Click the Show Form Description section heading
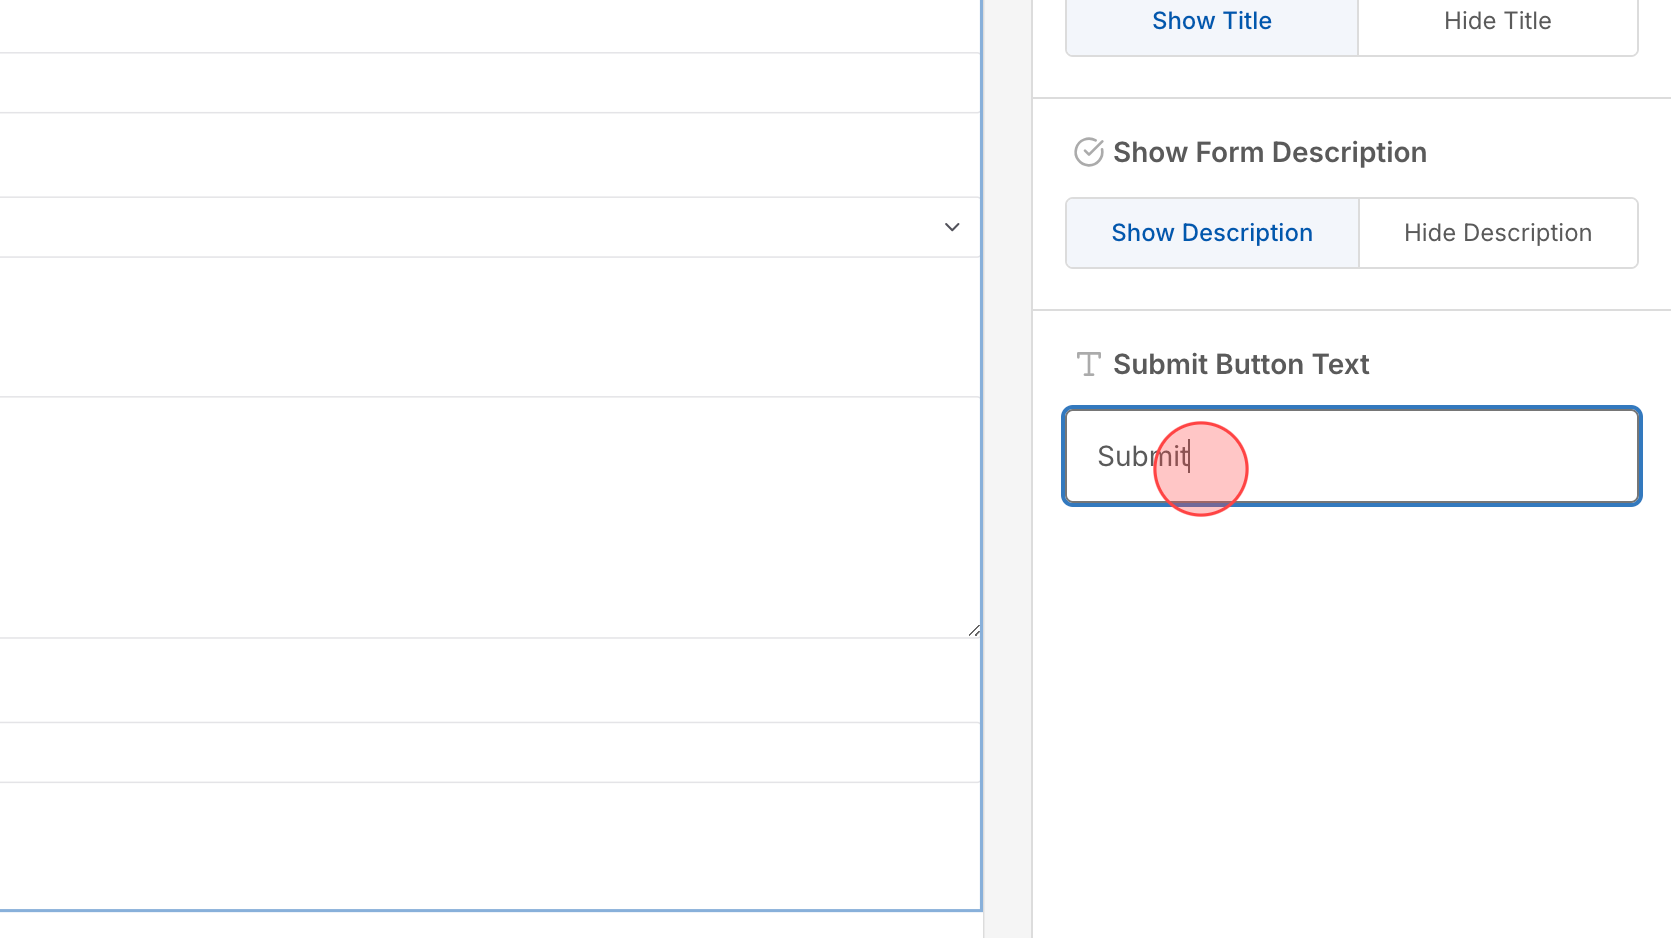 [x=1270, y=152]
